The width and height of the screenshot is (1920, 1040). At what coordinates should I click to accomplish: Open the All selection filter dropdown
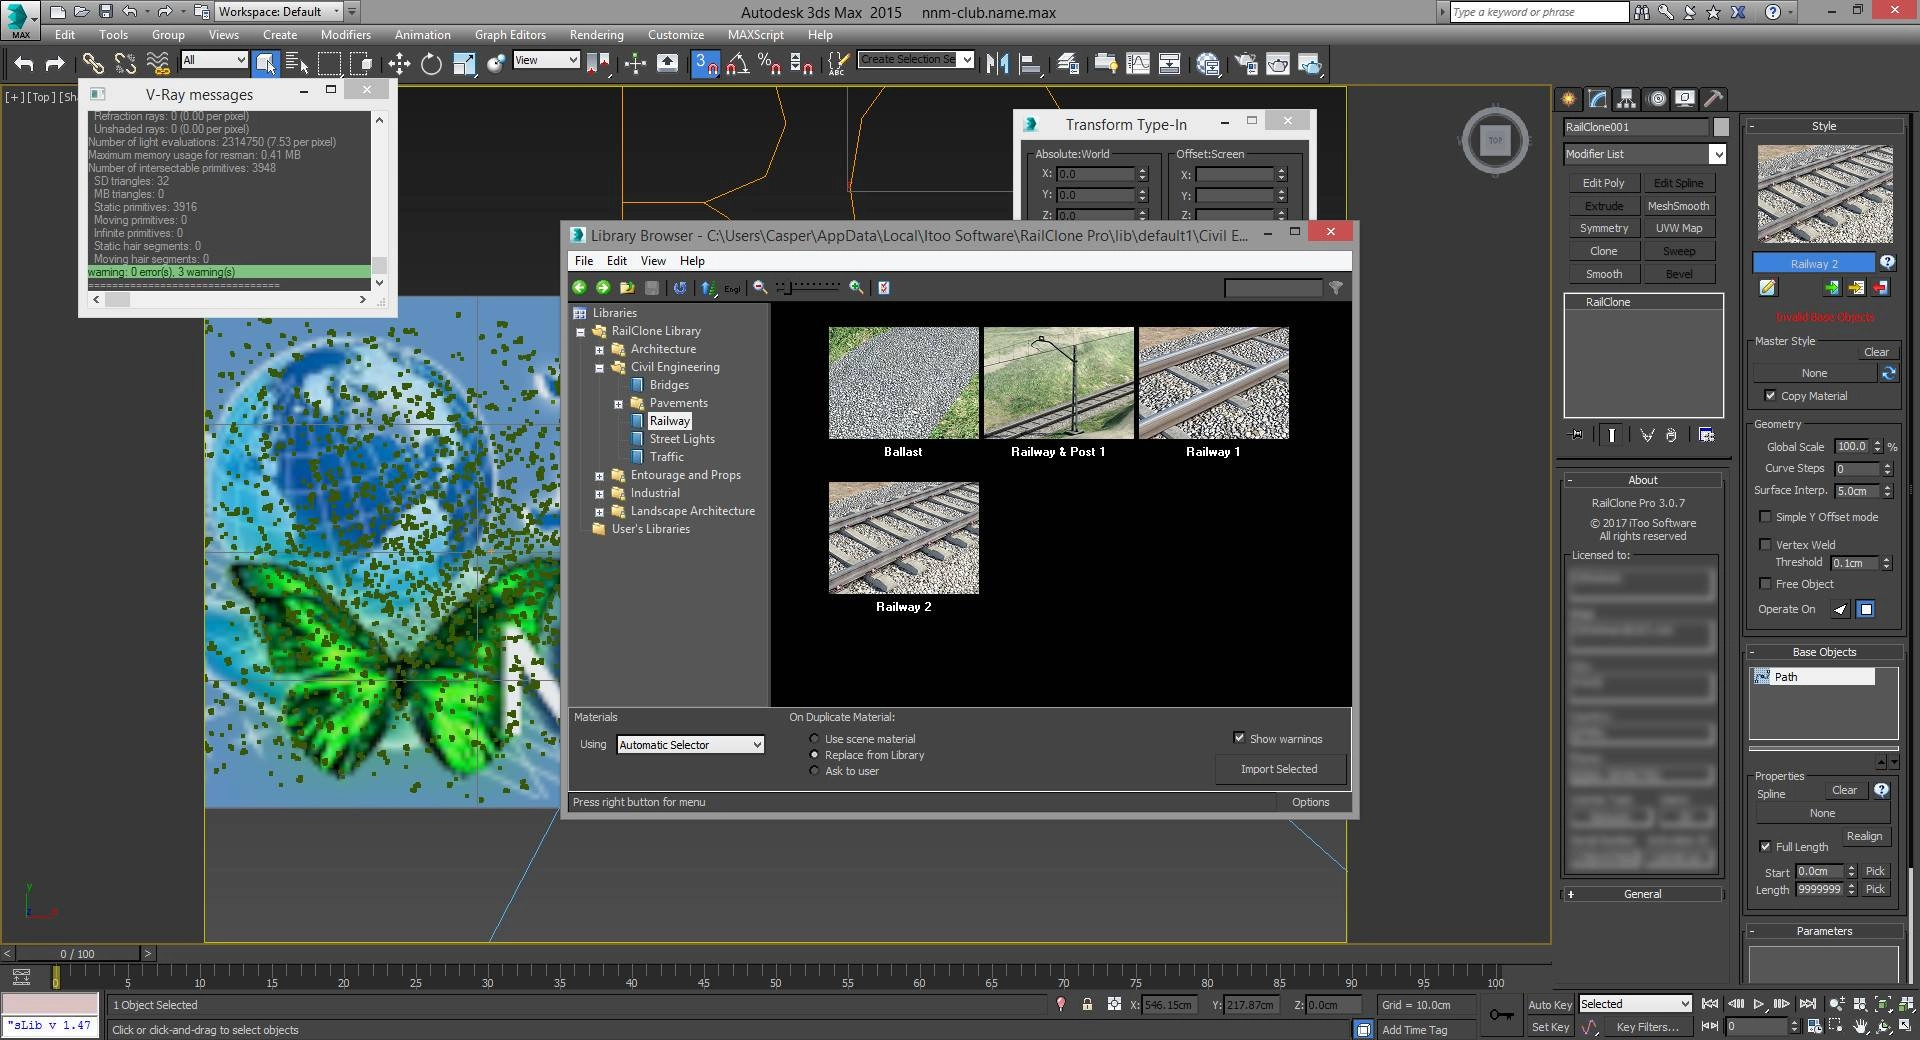point(214,60)
